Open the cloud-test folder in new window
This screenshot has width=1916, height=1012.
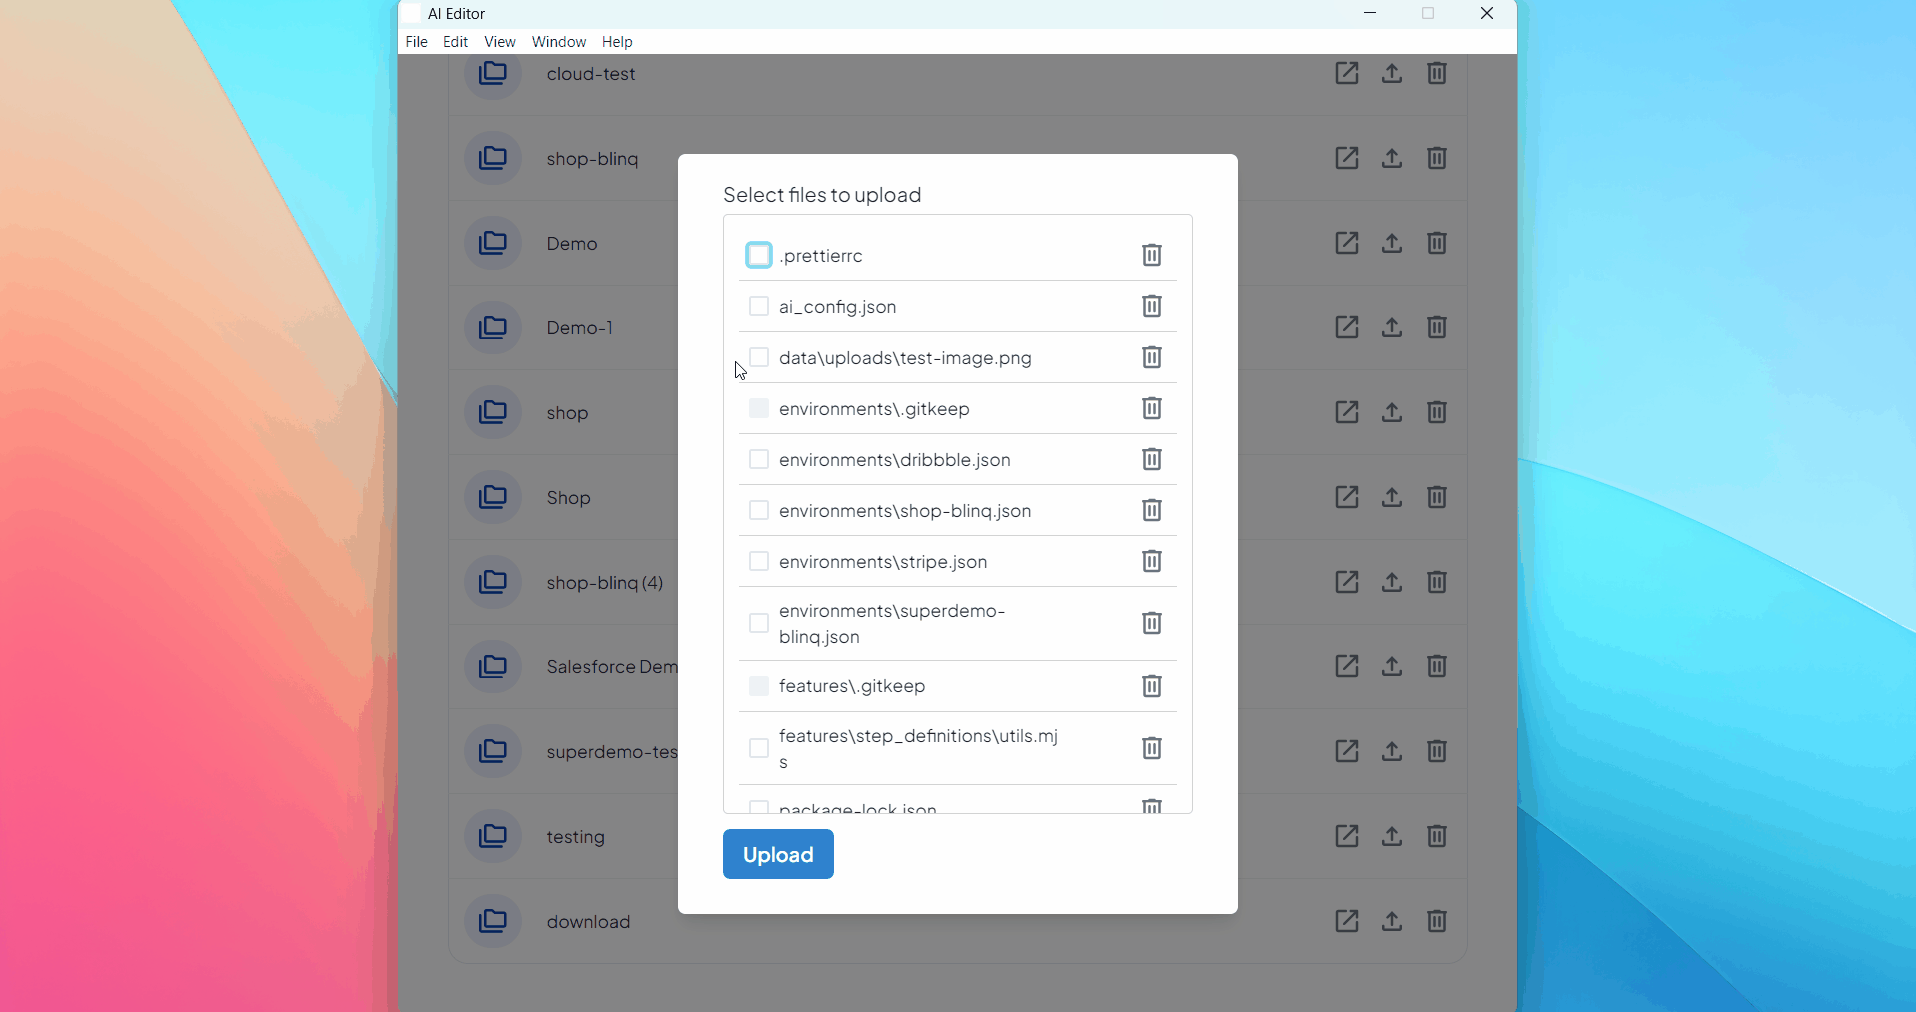click(1346, 73)
